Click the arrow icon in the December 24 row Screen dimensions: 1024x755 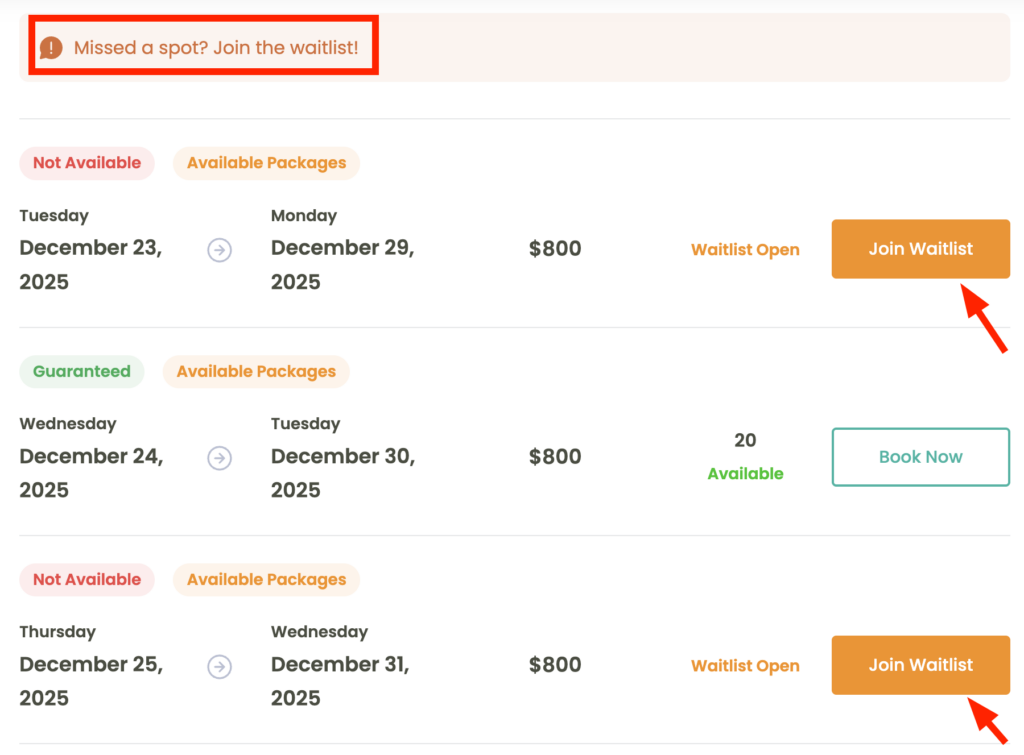(x=220, y=457)
